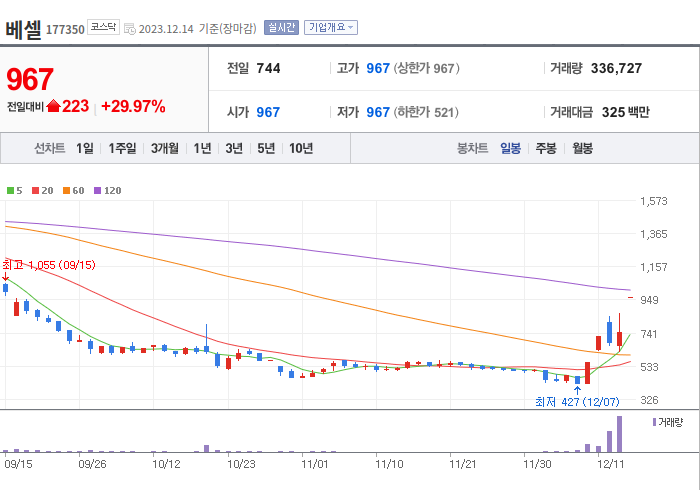Click the current price 967 in red

[30, 79]
